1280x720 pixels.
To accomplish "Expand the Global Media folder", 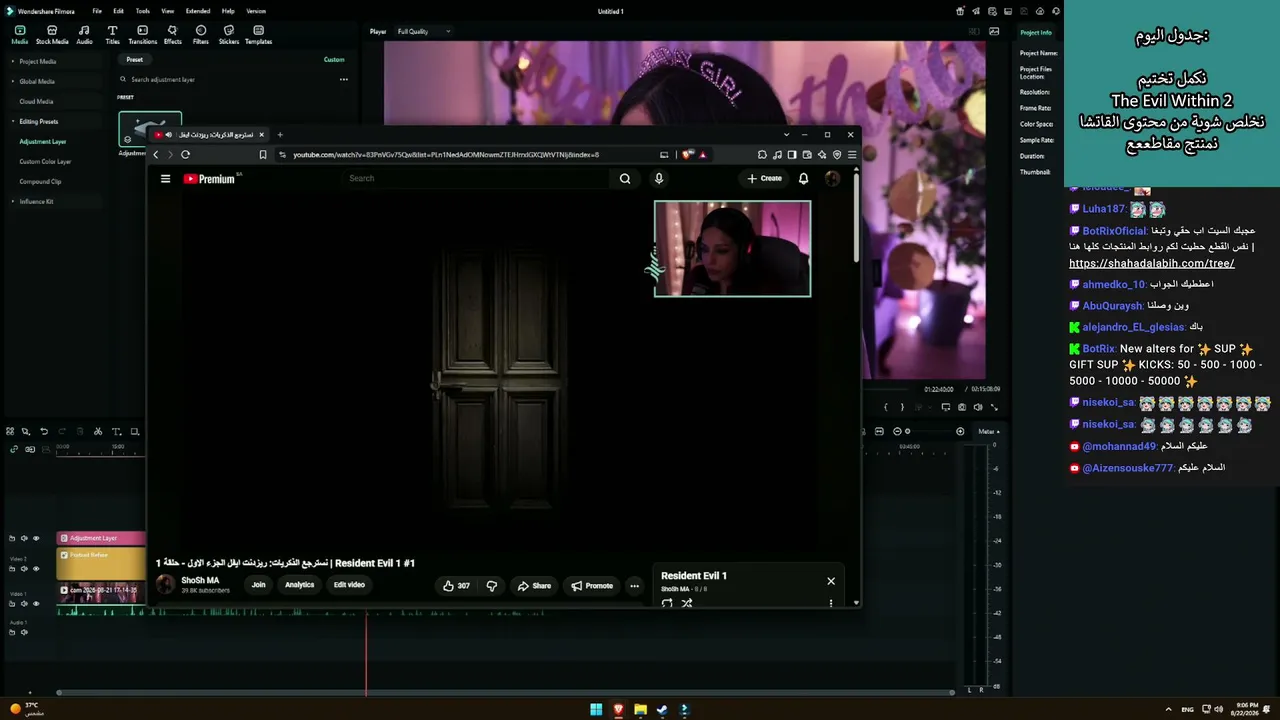I will pos(13,81).
